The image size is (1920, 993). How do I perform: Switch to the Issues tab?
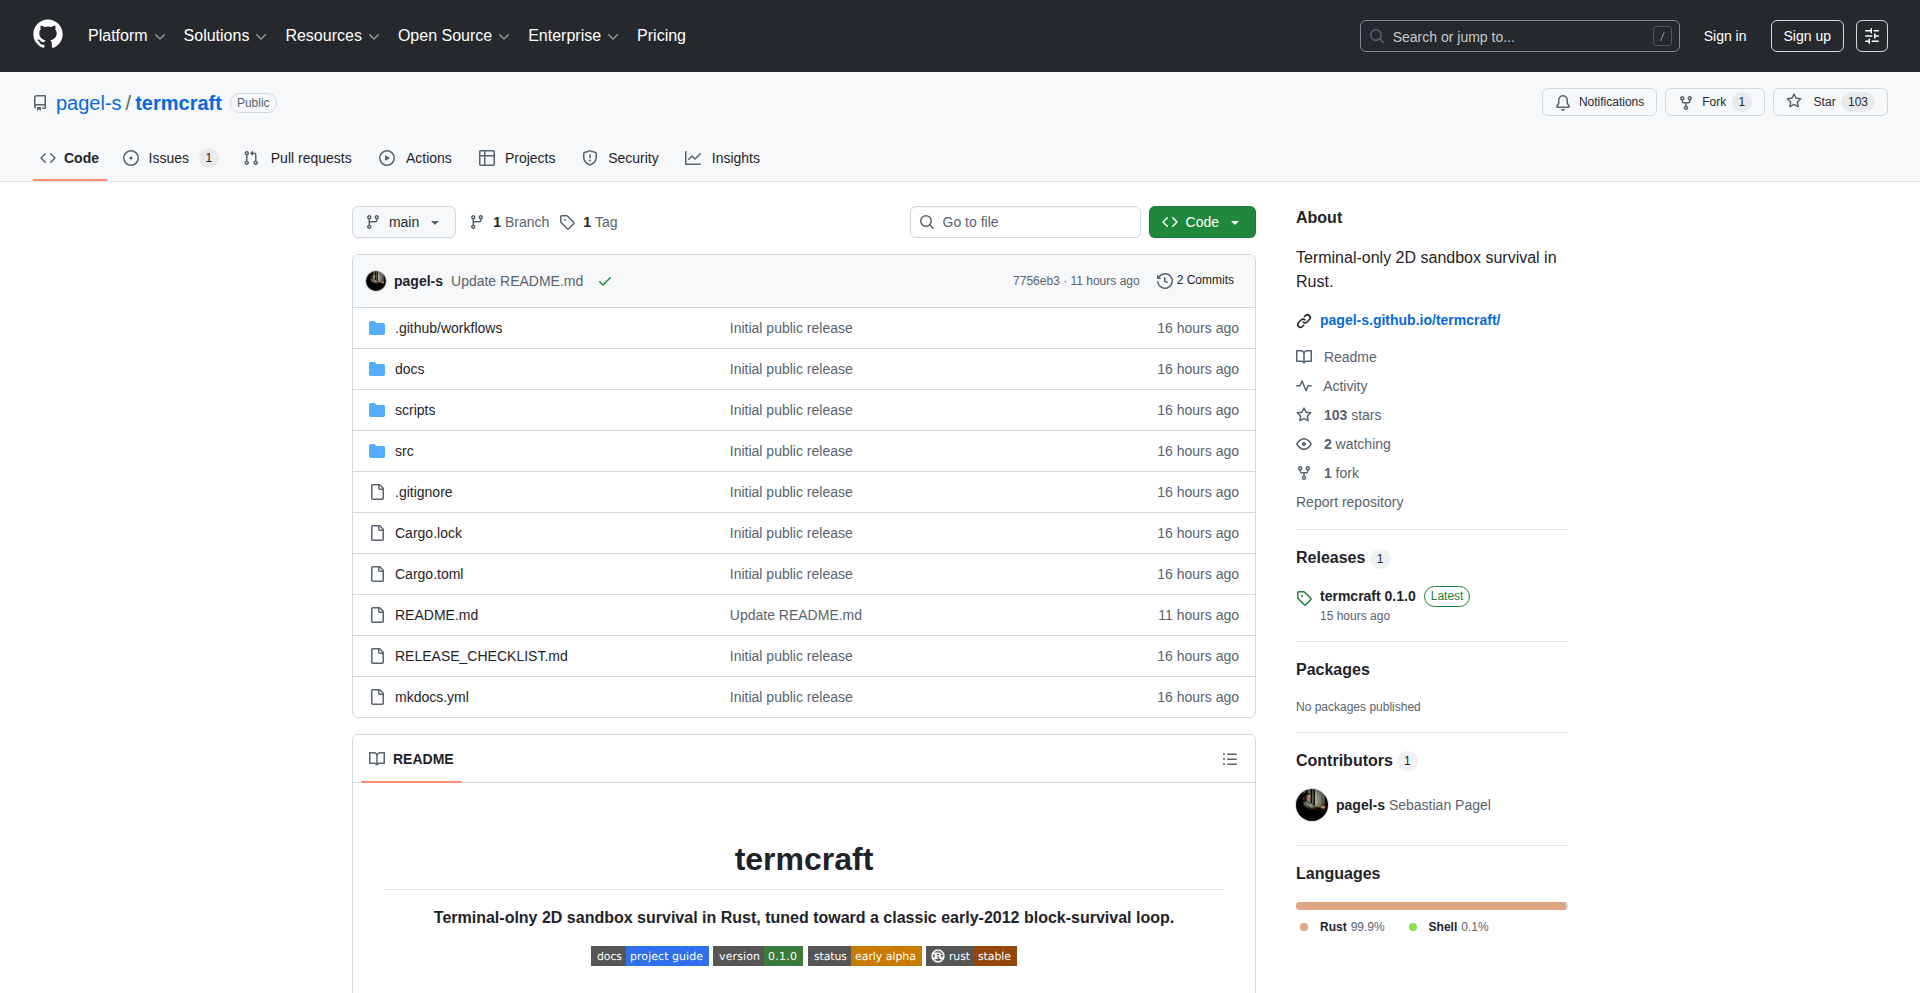click(168, 158)
